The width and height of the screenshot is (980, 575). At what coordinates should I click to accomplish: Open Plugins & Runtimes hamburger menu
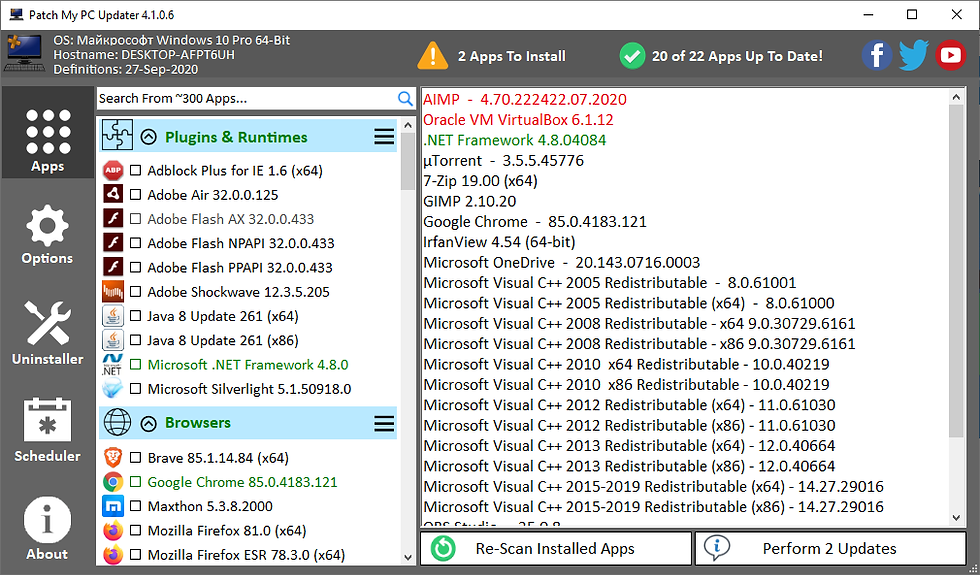click(x=384, y=137)
